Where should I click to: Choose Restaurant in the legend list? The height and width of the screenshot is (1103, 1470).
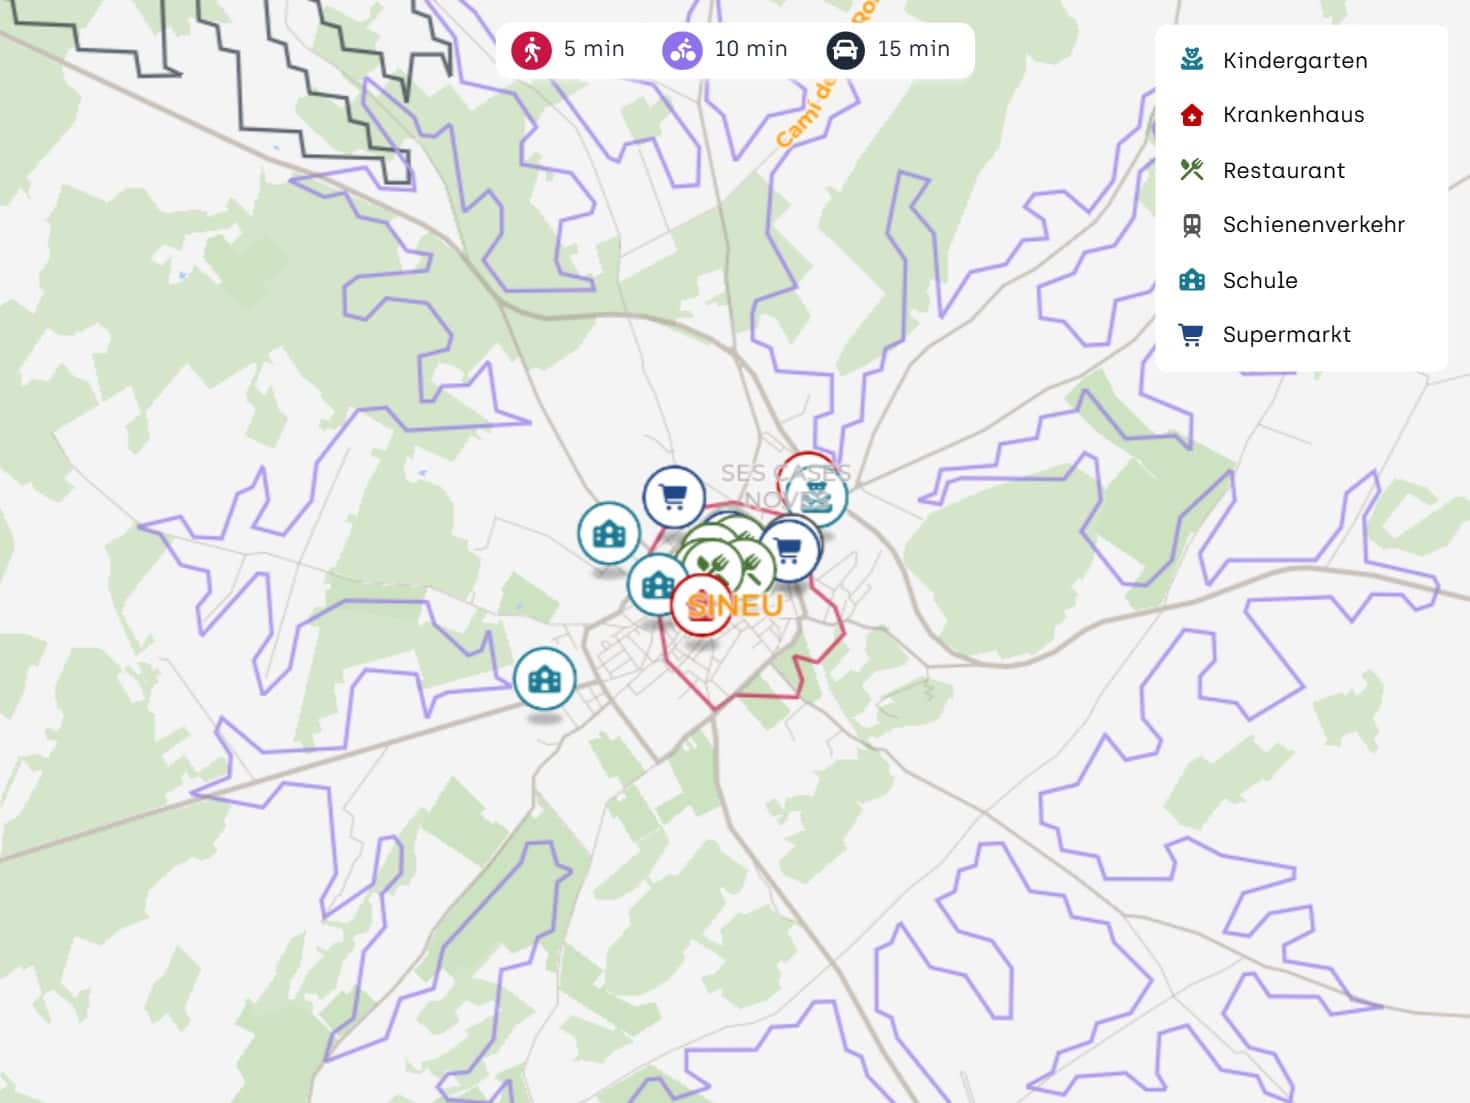[1283, 171]
